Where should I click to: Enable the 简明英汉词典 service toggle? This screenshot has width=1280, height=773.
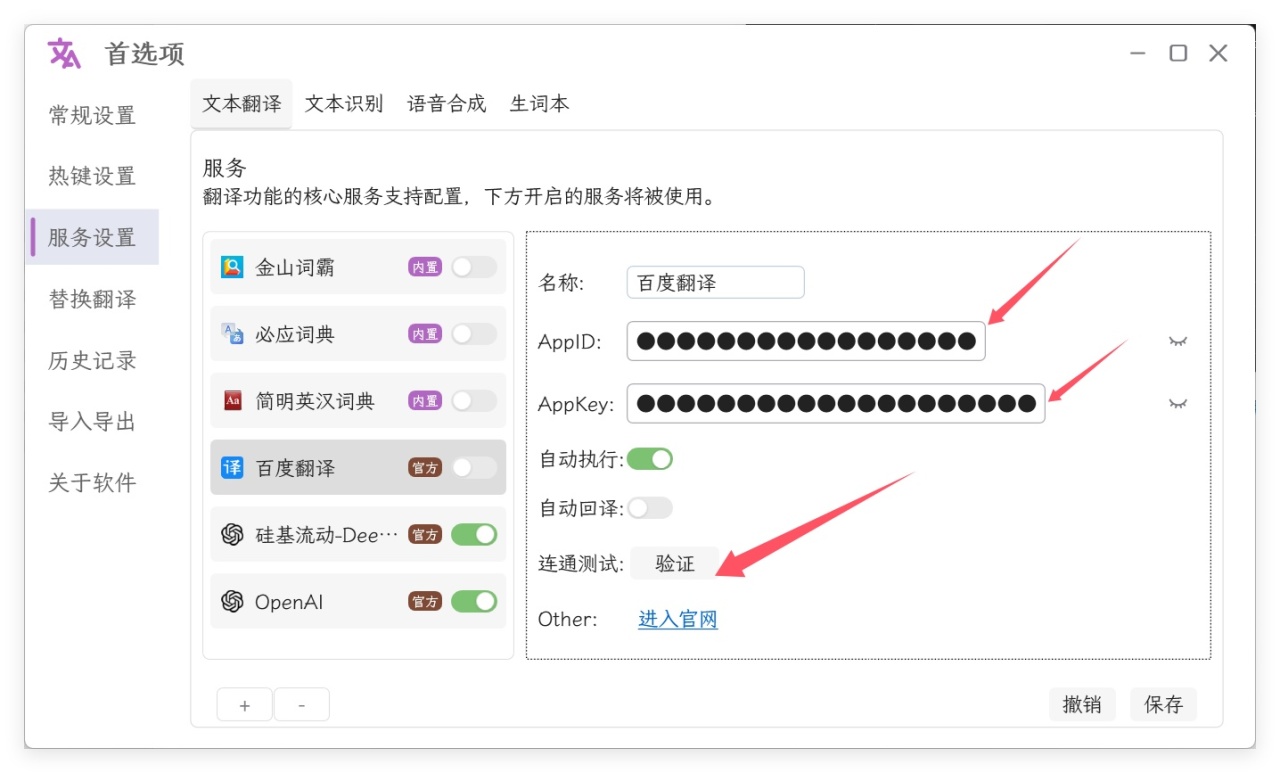click(x=474, y=401)
